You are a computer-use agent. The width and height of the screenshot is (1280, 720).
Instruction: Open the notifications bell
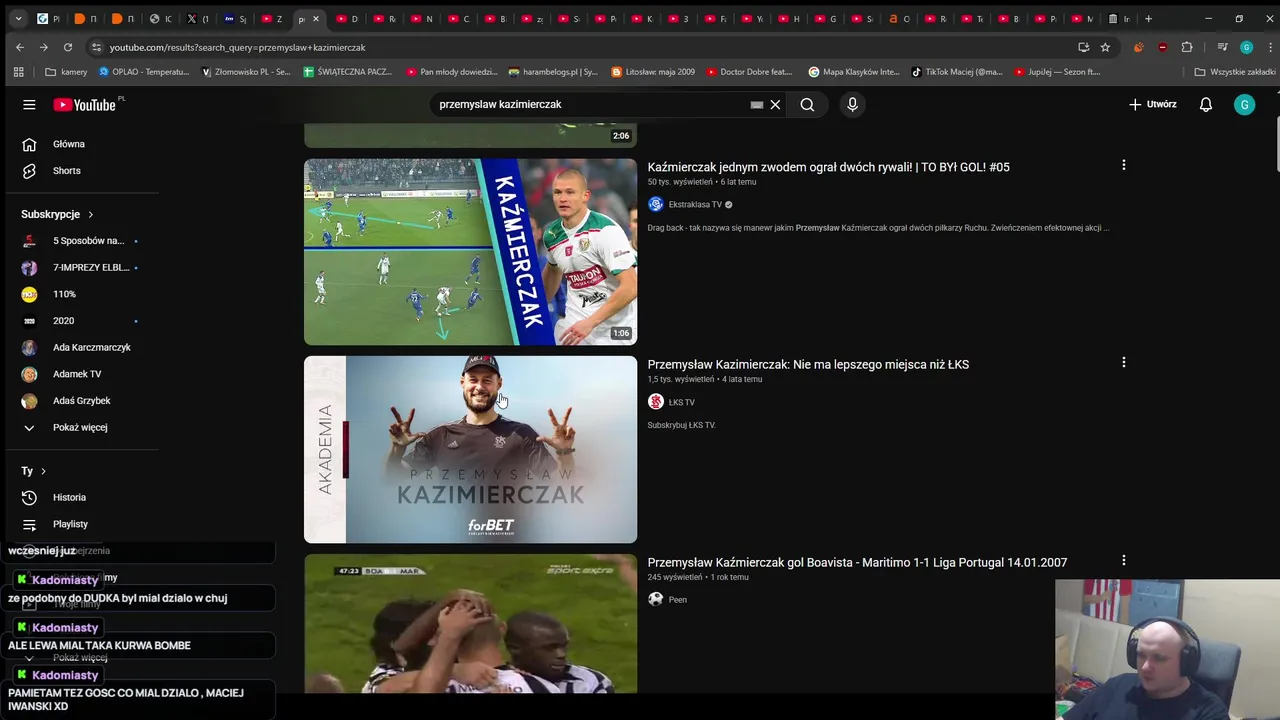1206,104
